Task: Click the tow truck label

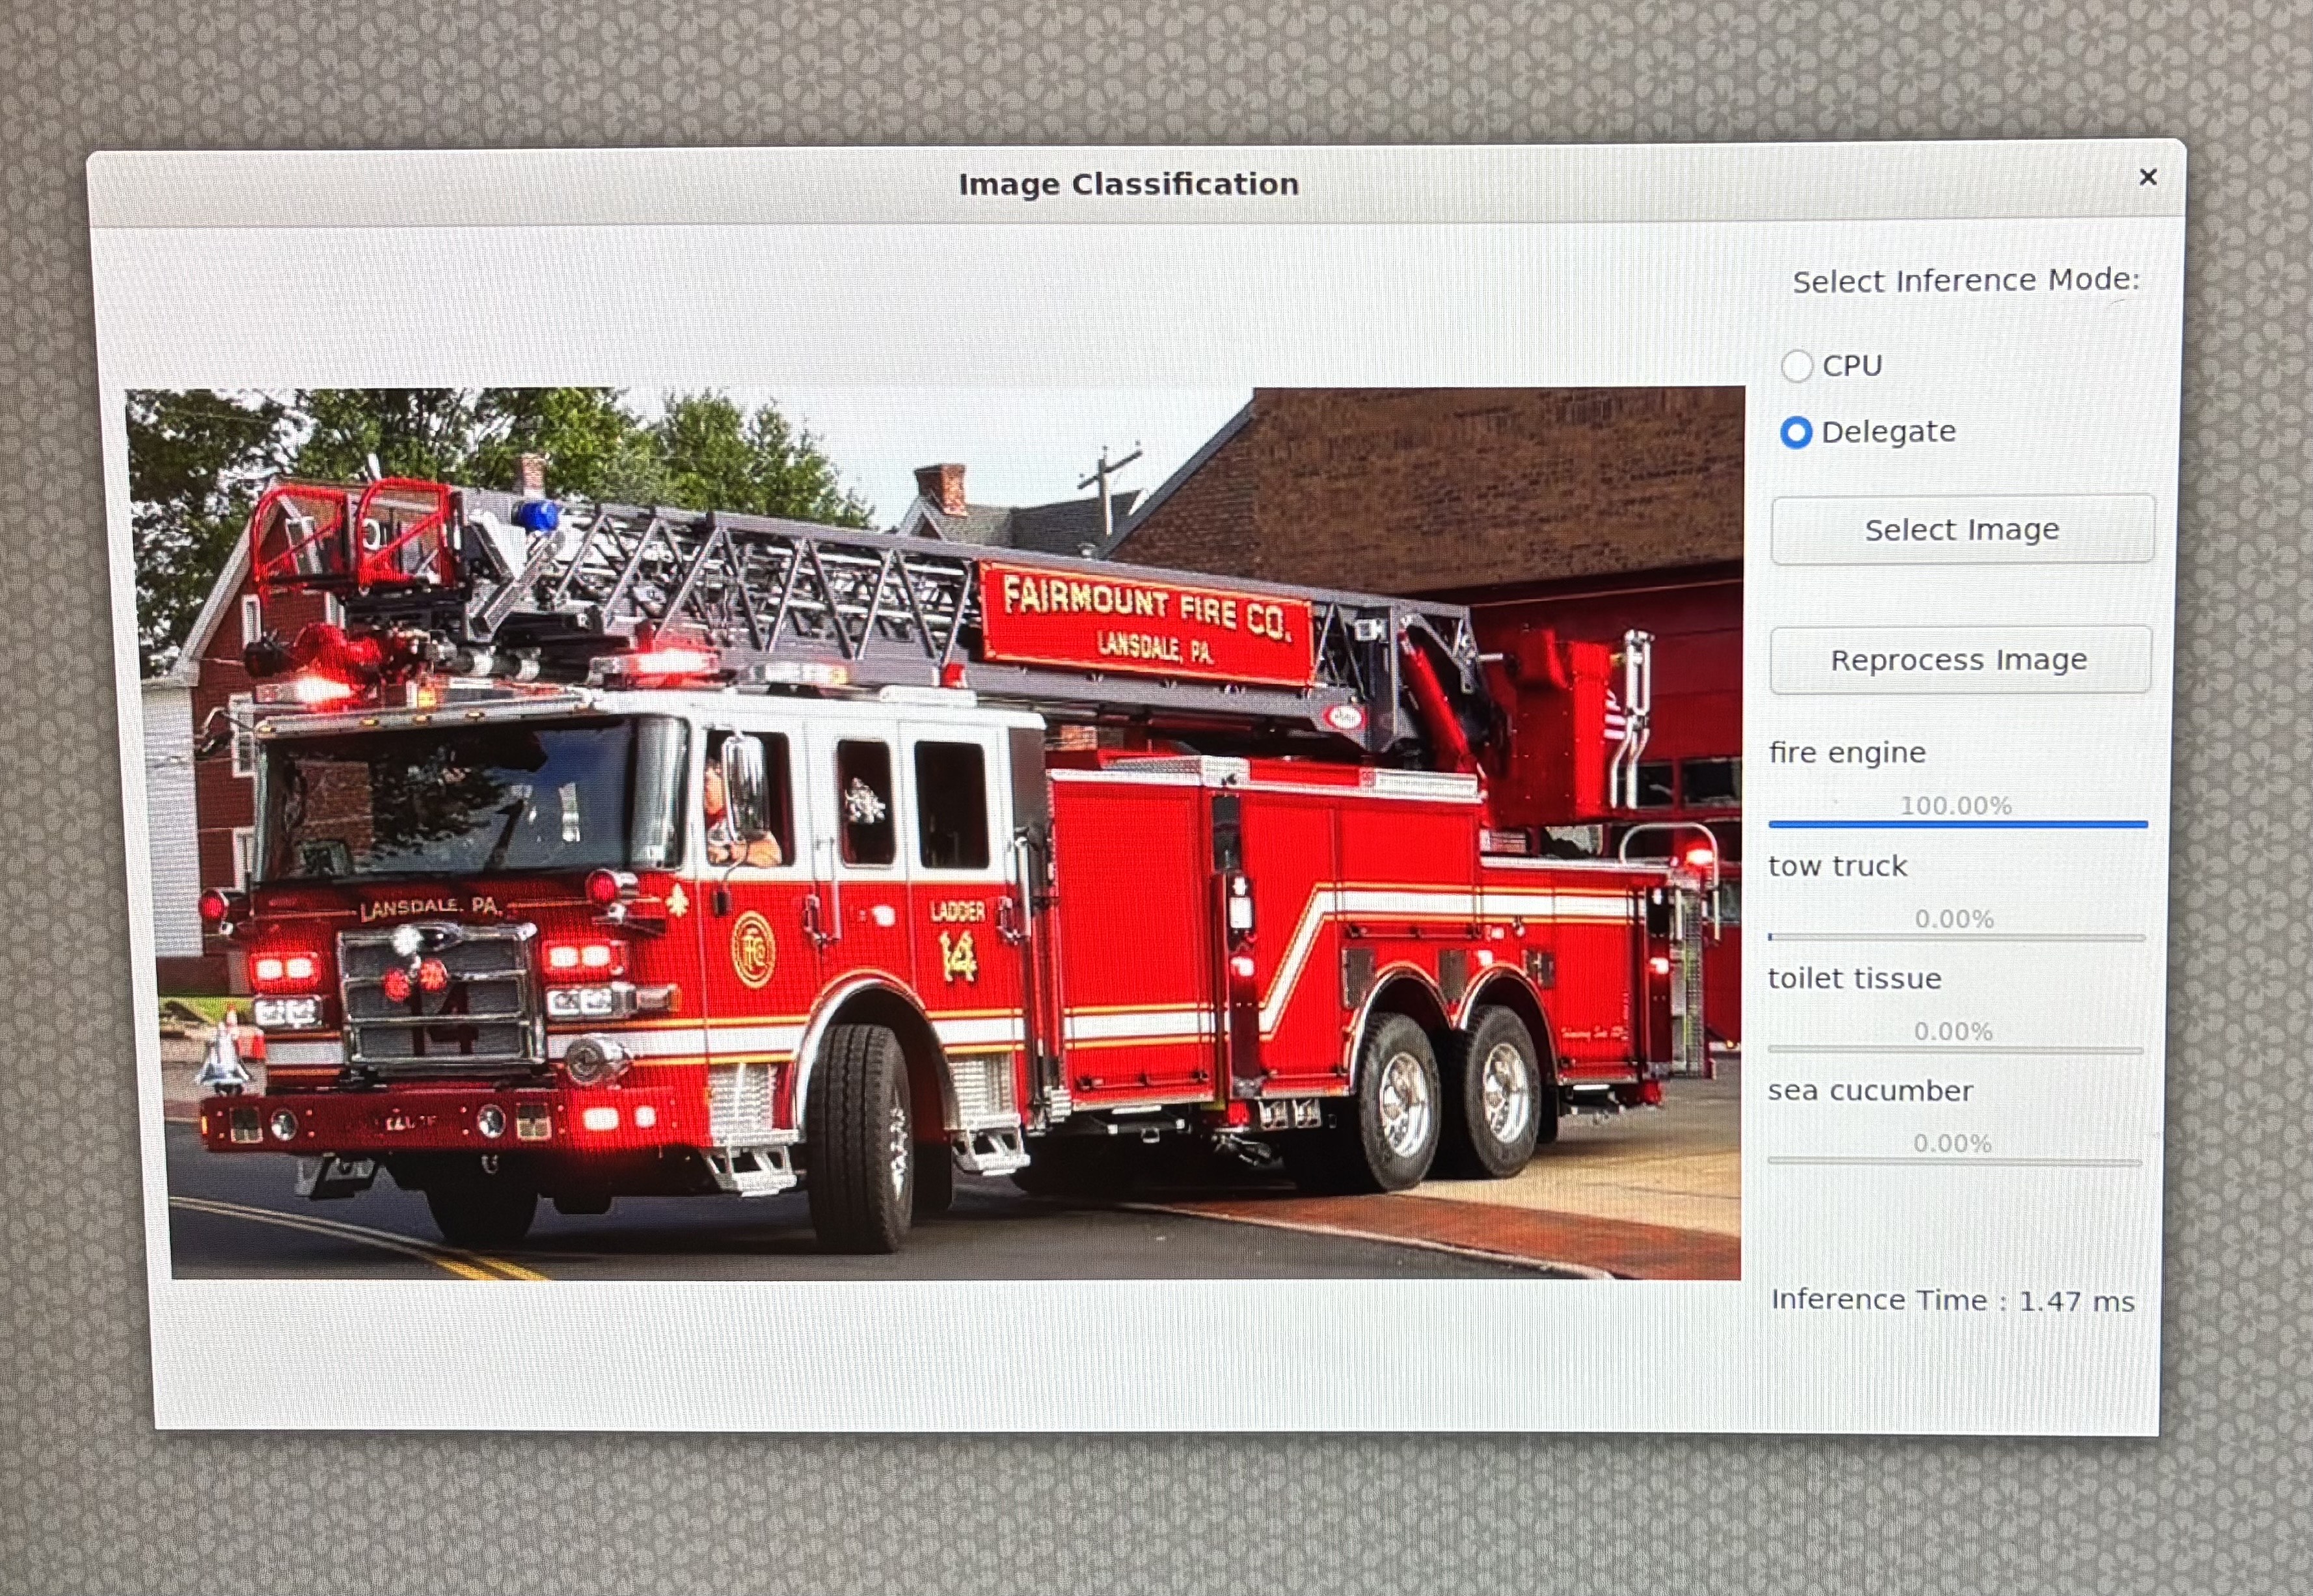Action: tap(1838, 866)
